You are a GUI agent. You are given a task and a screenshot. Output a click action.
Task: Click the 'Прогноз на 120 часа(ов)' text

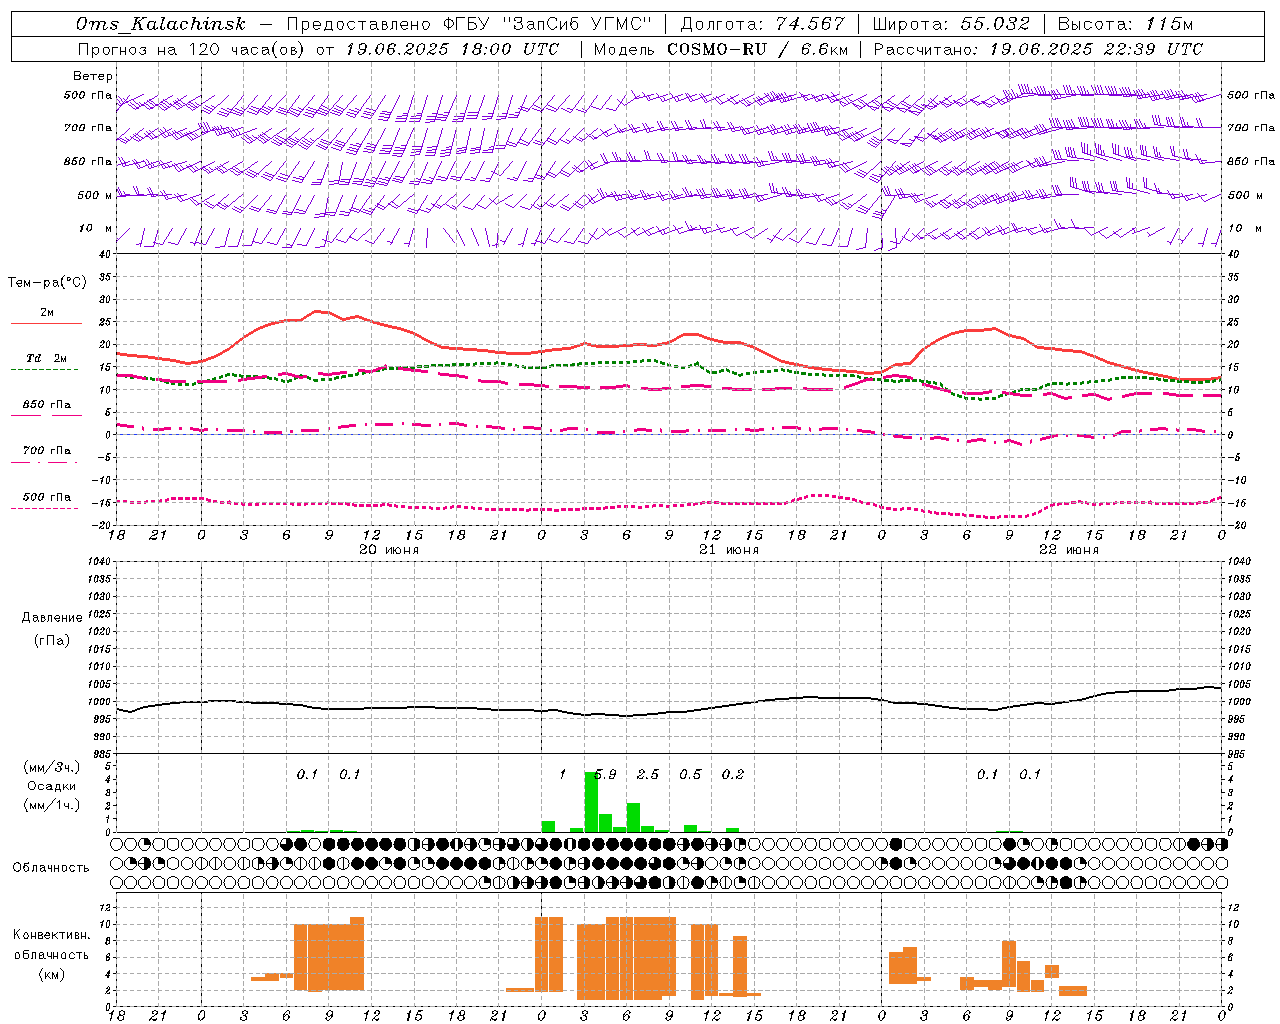[x=193, y=49]
